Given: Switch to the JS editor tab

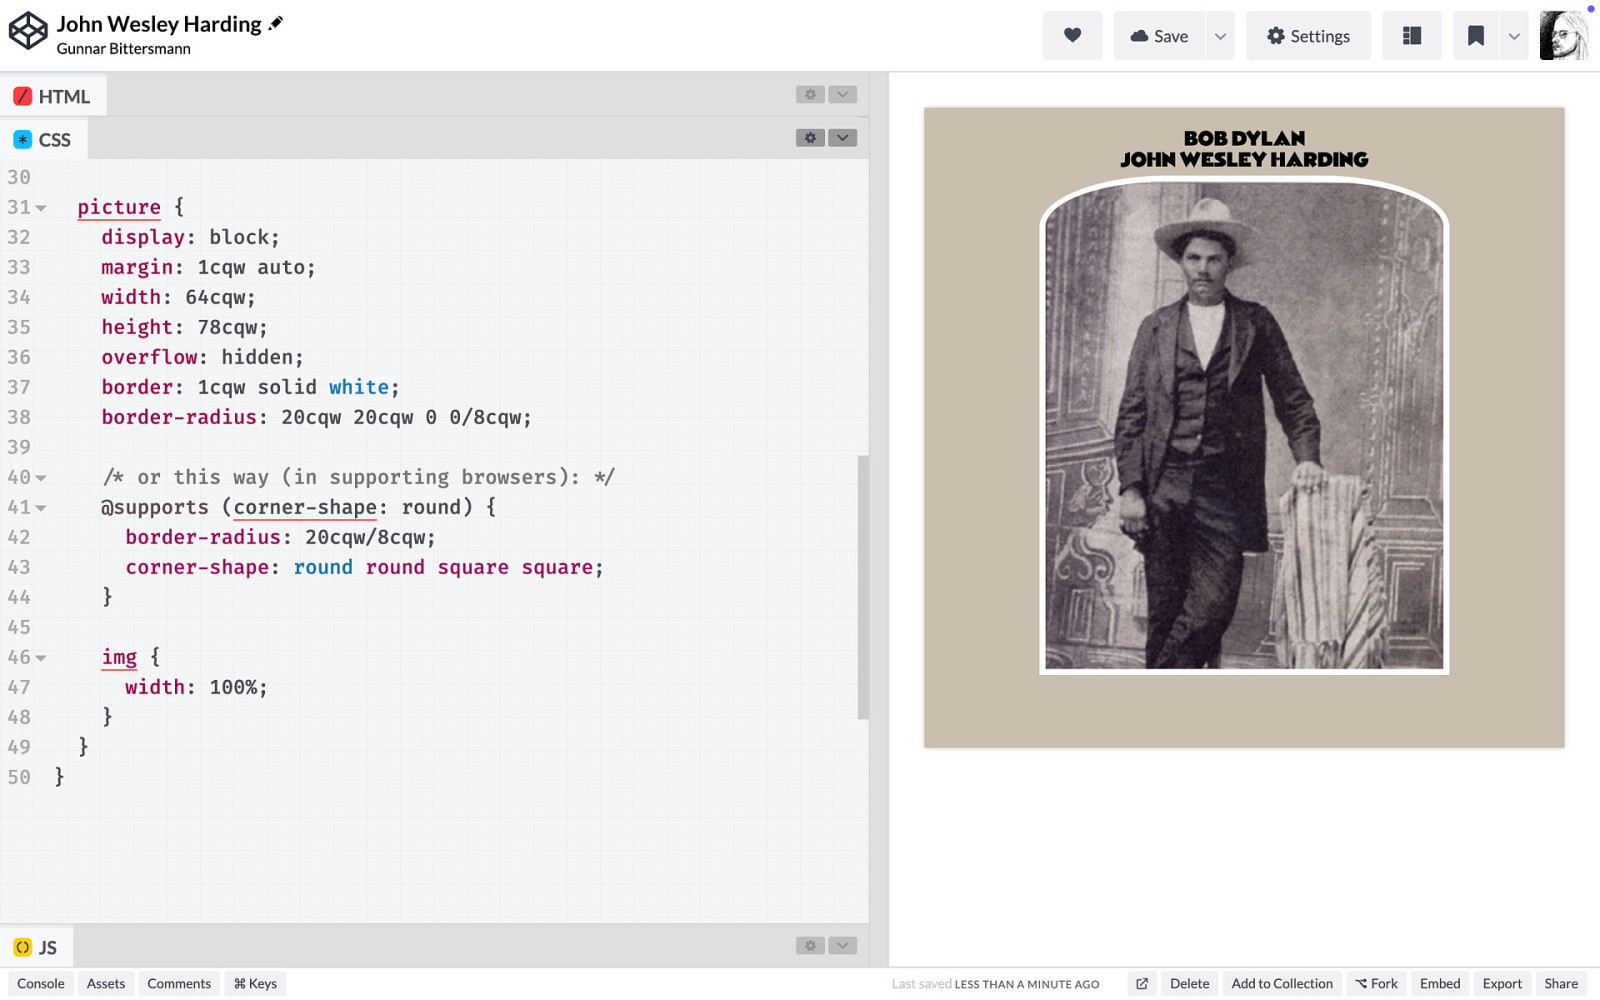Looking at the screenshot, I should (x=36, y=947).
